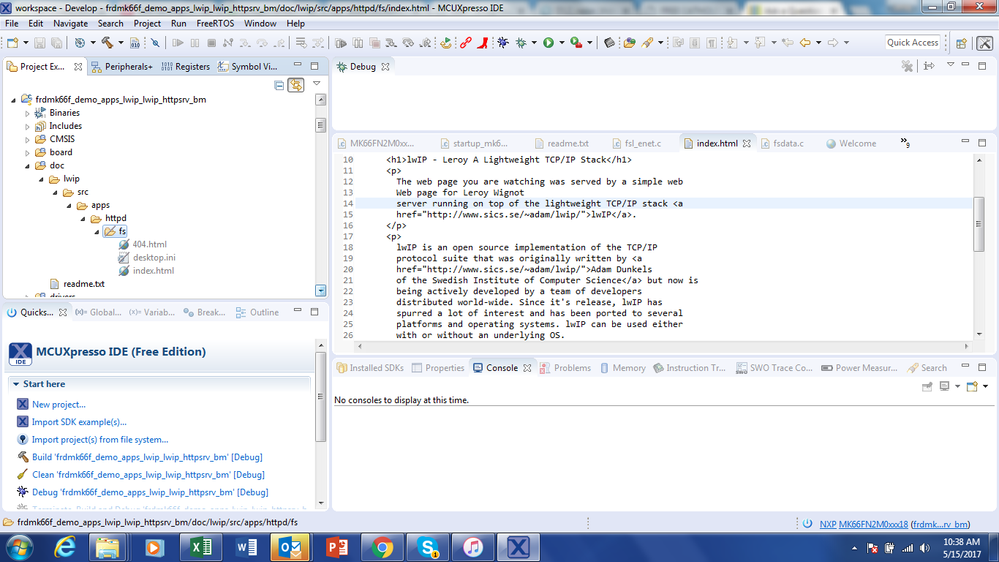
Task: Click the yellow Back arrow toolbar icon
Action: pyautogui.click(x=805, y=43)
